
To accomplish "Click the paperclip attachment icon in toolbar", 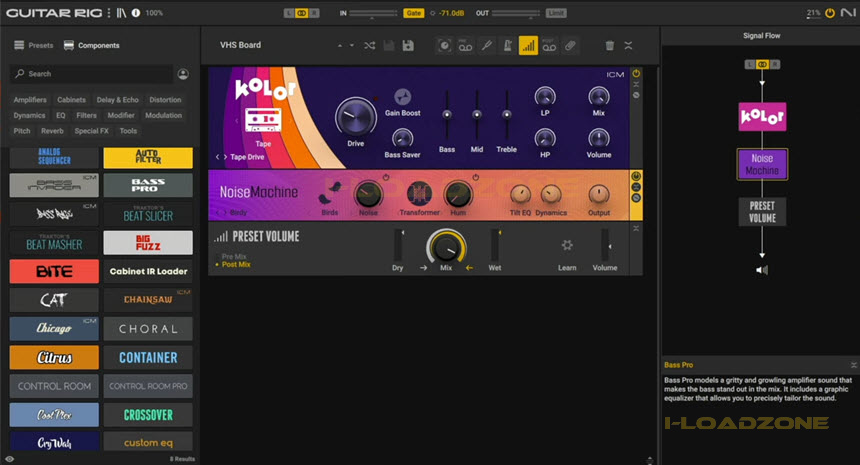I will click(570, 46).
